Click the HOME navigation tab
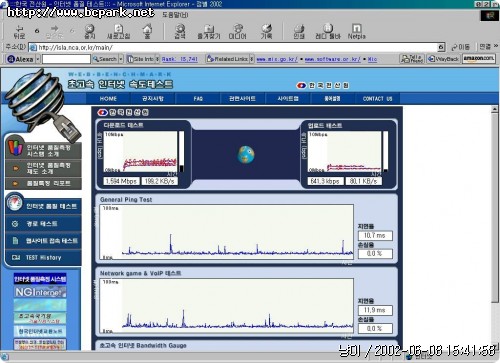 pos(108,99)
